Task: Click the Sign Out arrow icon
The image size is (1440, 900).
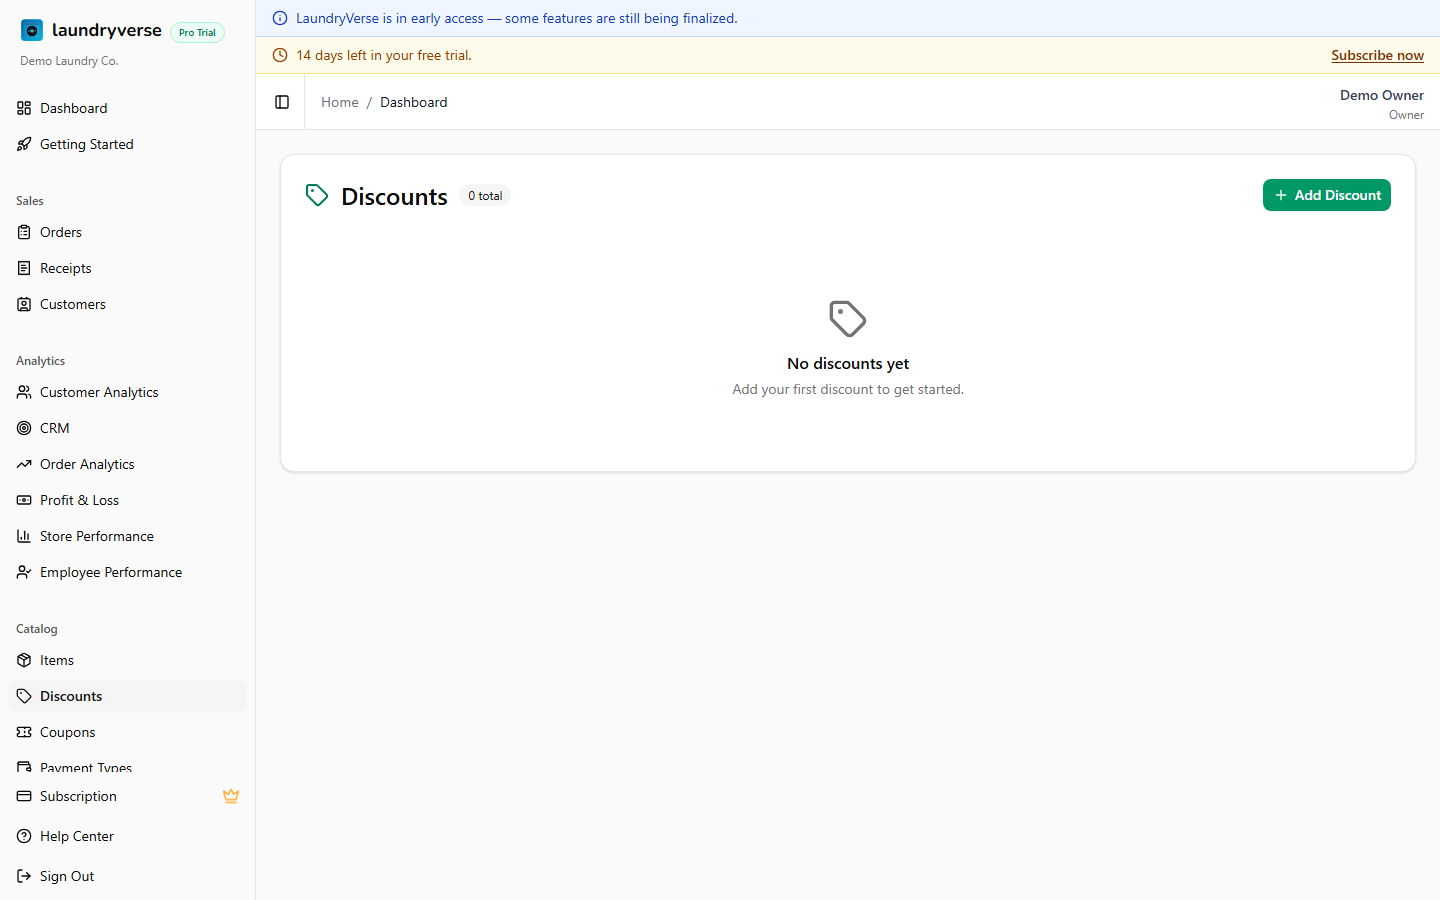Action: [24, 876]
